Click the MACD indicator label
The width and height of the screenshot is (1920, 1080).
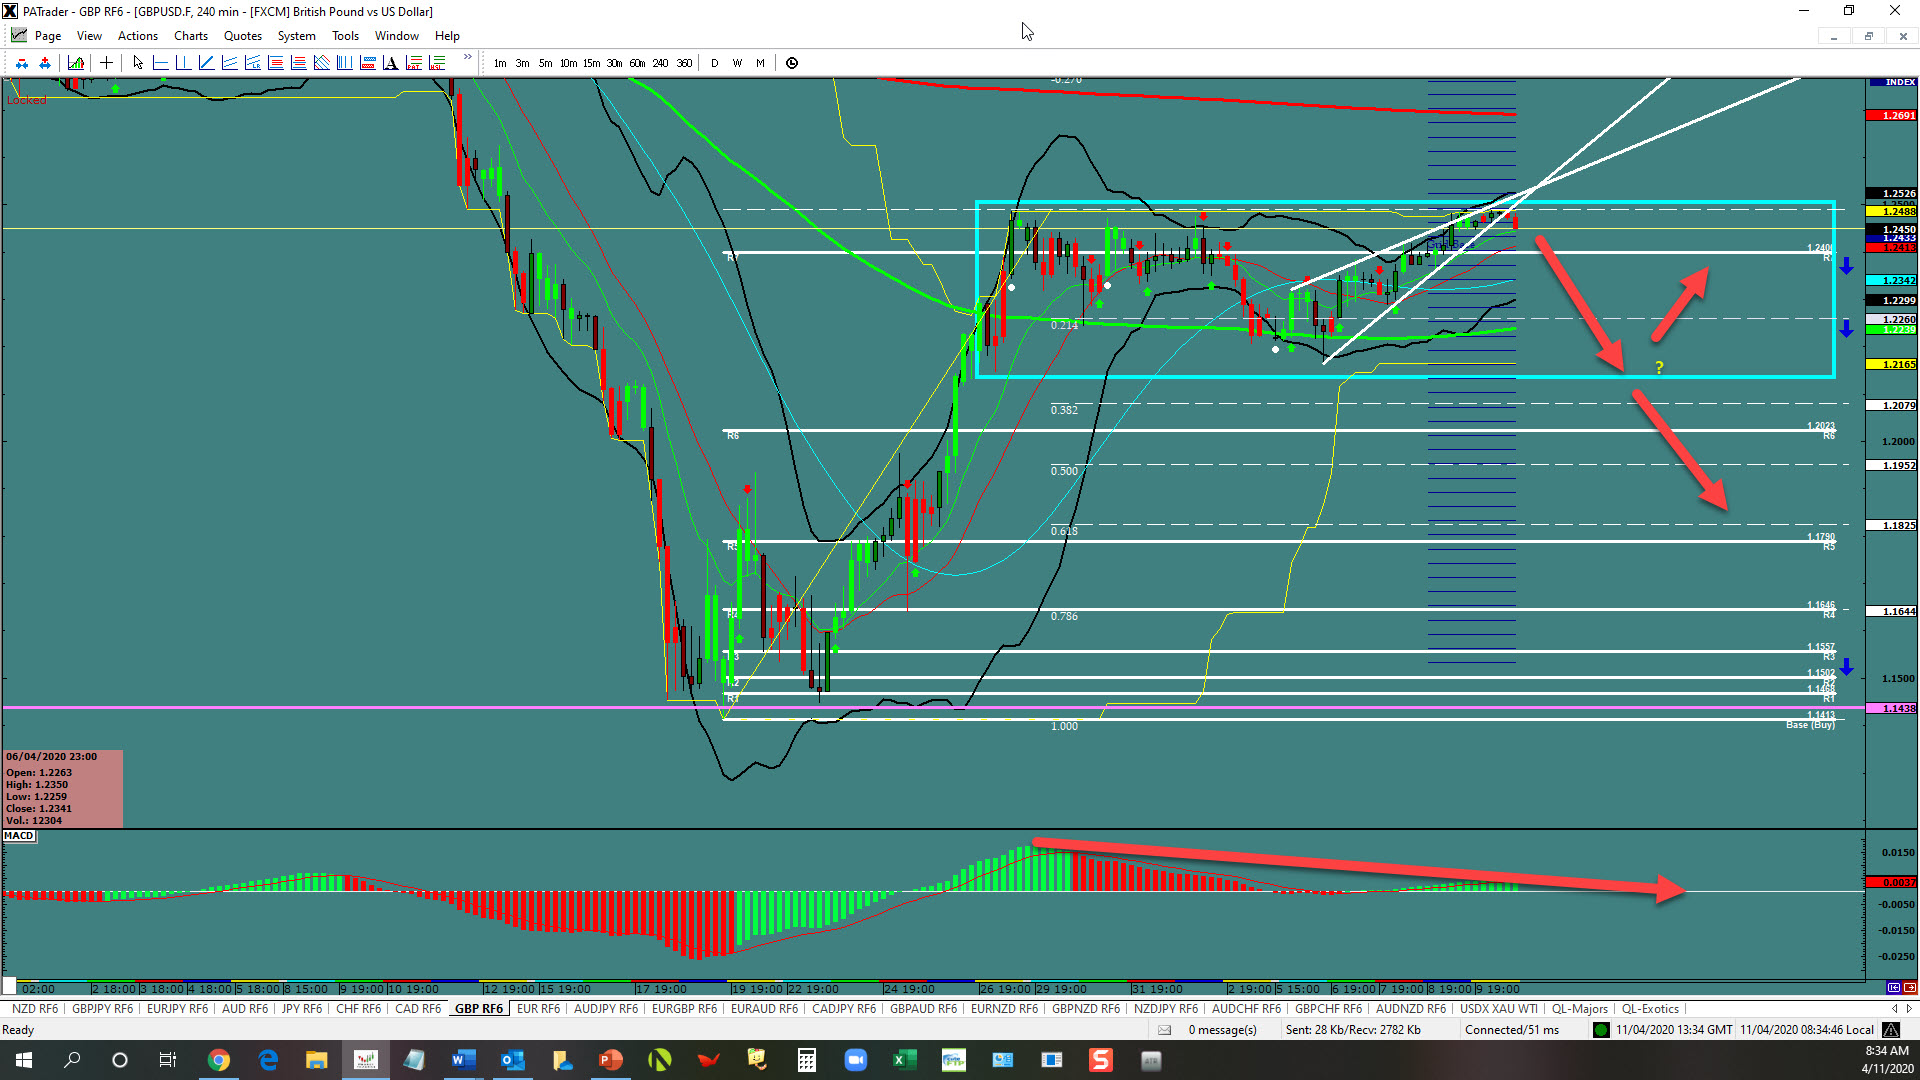pyautogui.click(x=19, y=836)
